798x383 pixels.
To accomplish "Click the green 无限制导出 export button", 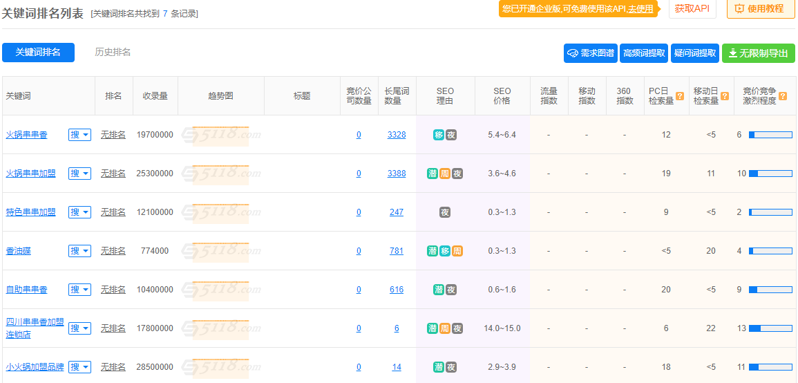I will coord(758,53).
